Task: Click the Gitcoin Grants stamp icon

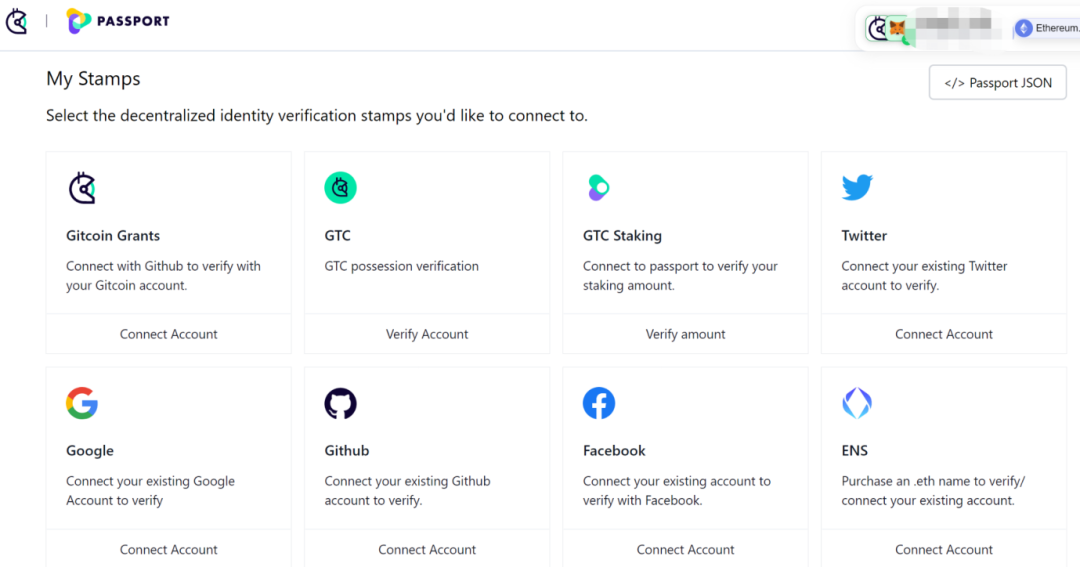Action: [82, 188]
